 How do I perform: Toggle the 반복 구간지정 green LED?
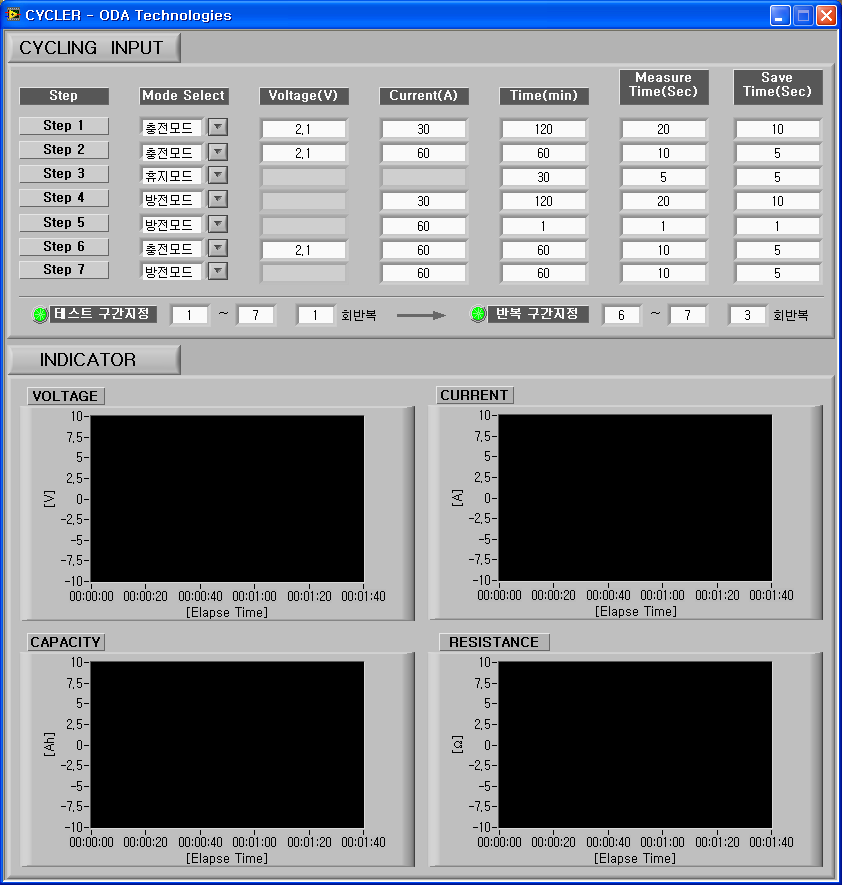pos(478,314)
